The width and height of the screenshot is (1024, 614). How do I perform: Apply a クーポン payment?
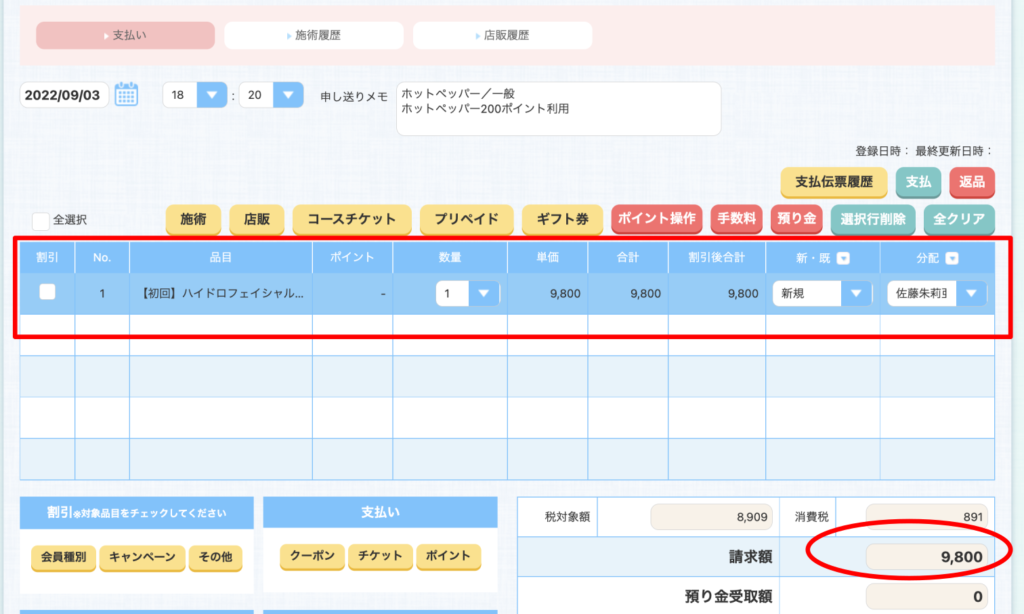(x=304, y=556)
